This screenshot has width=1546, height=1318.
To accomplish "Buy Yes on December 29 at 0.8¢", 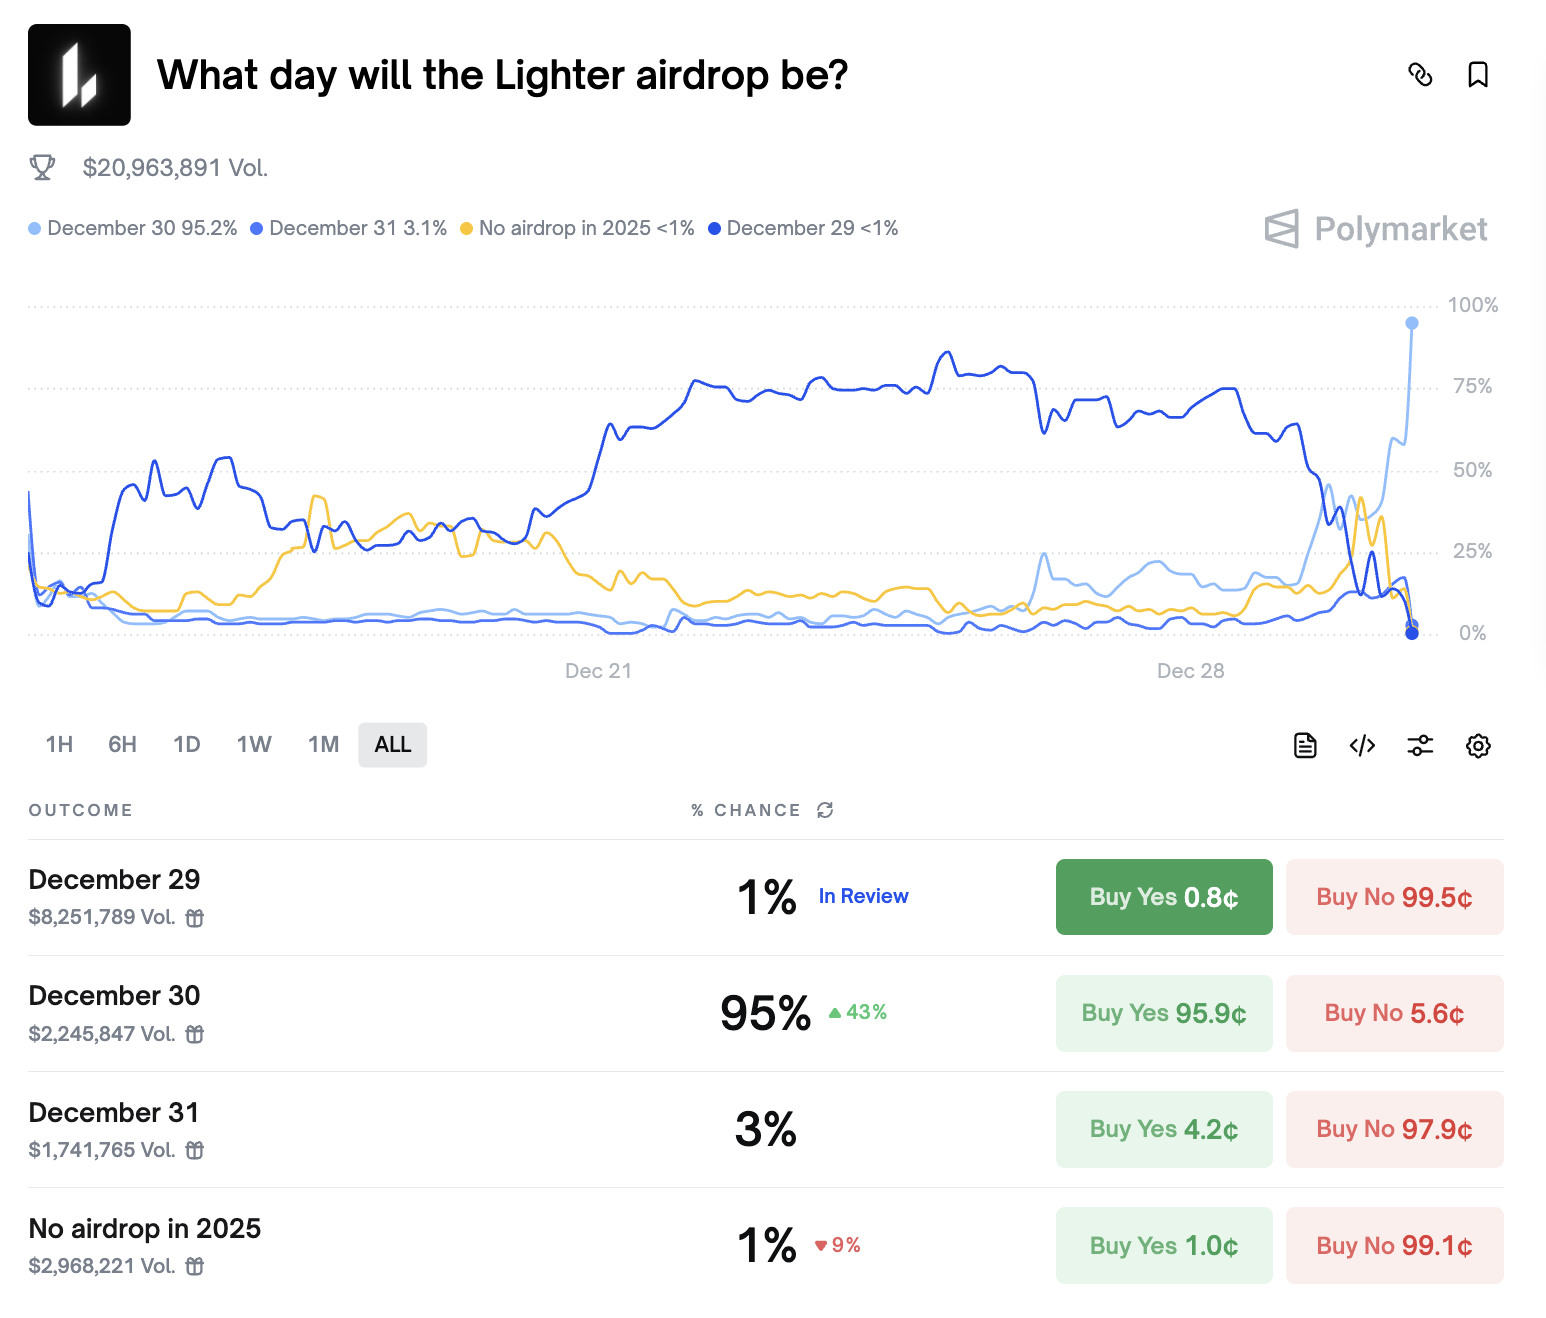I will (1164, 897).
